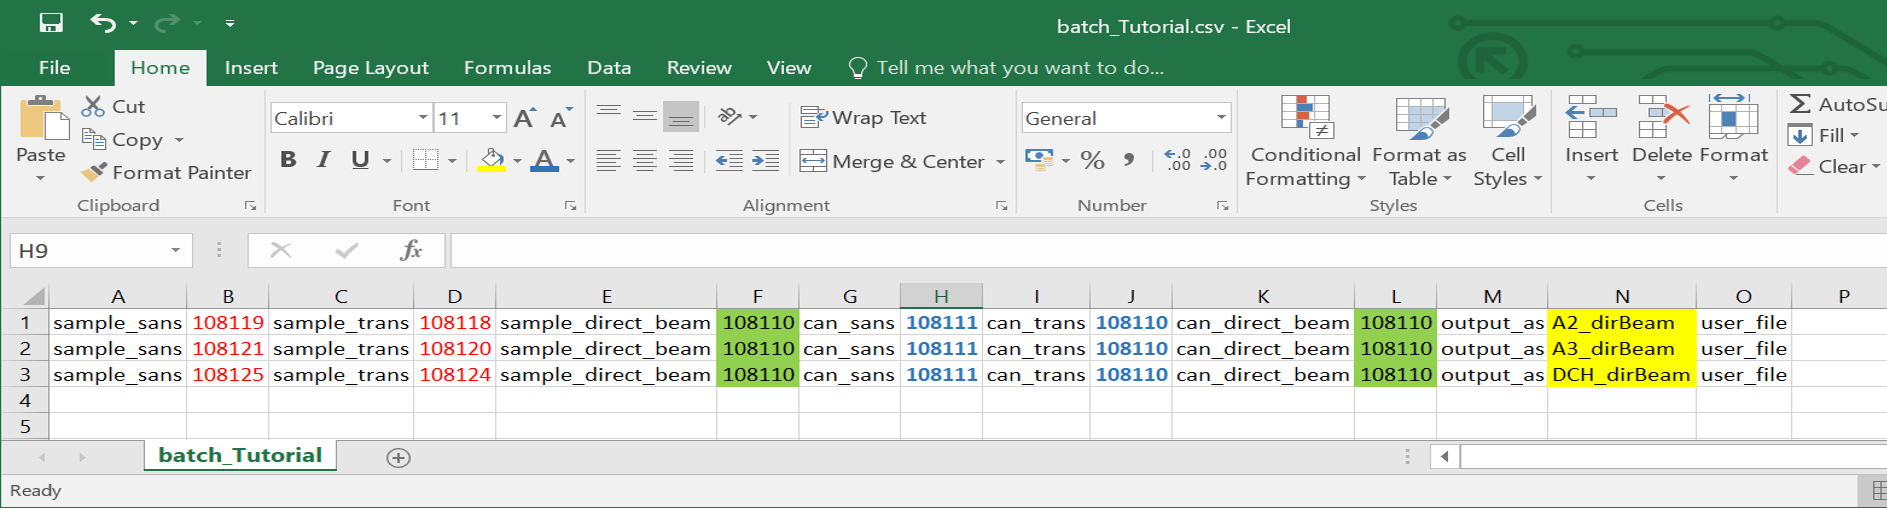
Task: Click the Name Box showing H9
Action: 88,250
